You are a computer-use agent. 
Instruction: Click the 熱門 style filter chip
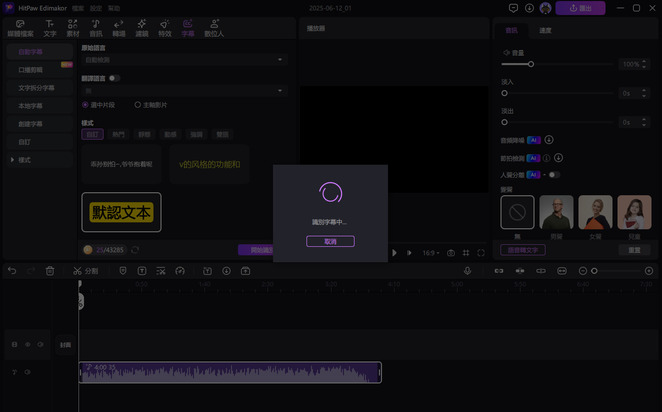118,134
